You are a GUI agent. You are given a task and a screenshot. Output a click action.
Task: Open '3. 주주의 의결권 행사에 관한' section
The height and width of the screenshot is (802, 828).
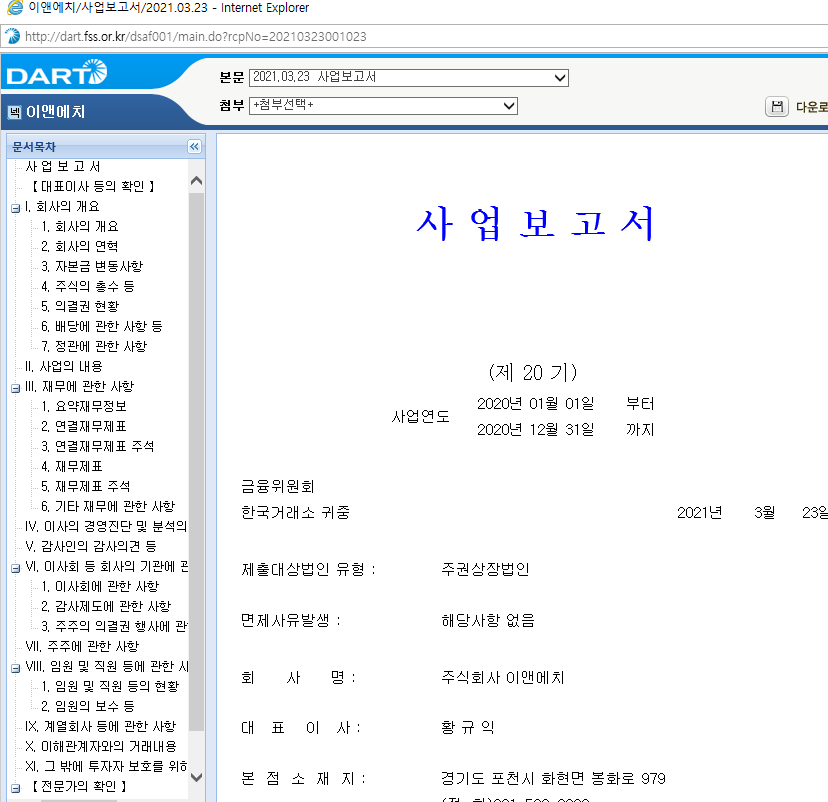click(x=115, y=627)
